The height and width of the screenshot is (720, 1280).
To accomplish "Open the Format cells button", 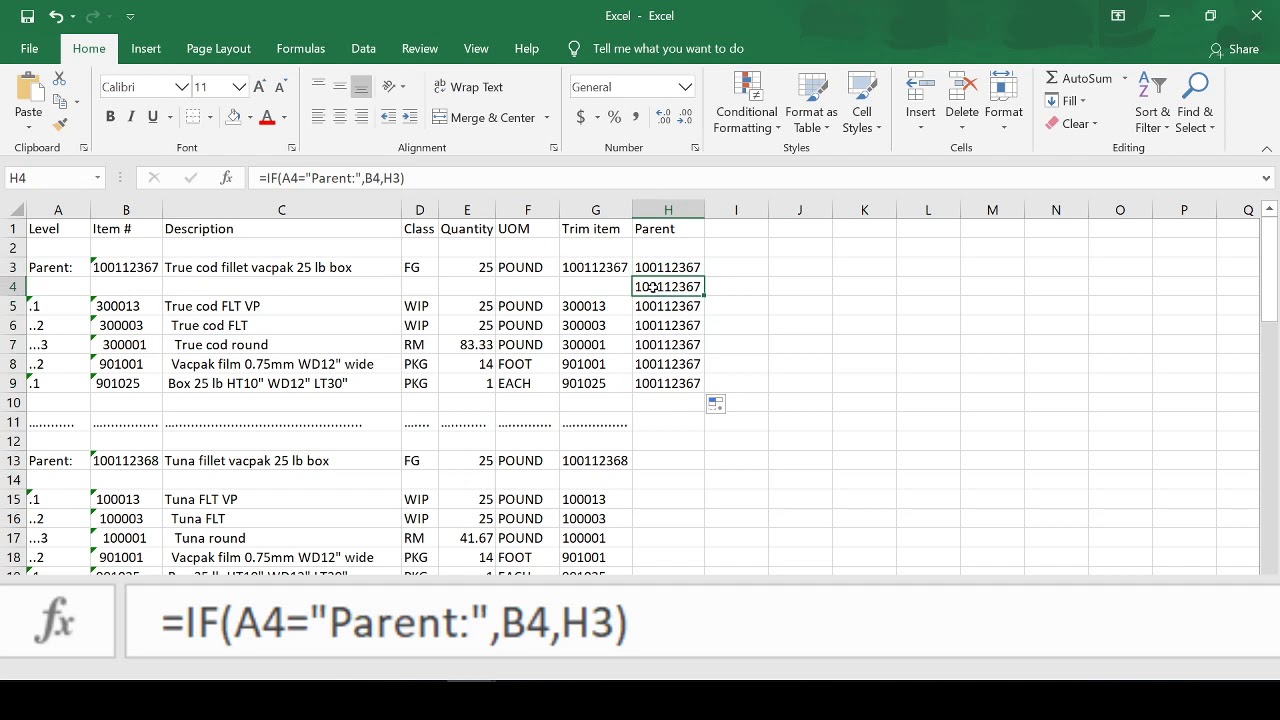I will point(1003,102).
